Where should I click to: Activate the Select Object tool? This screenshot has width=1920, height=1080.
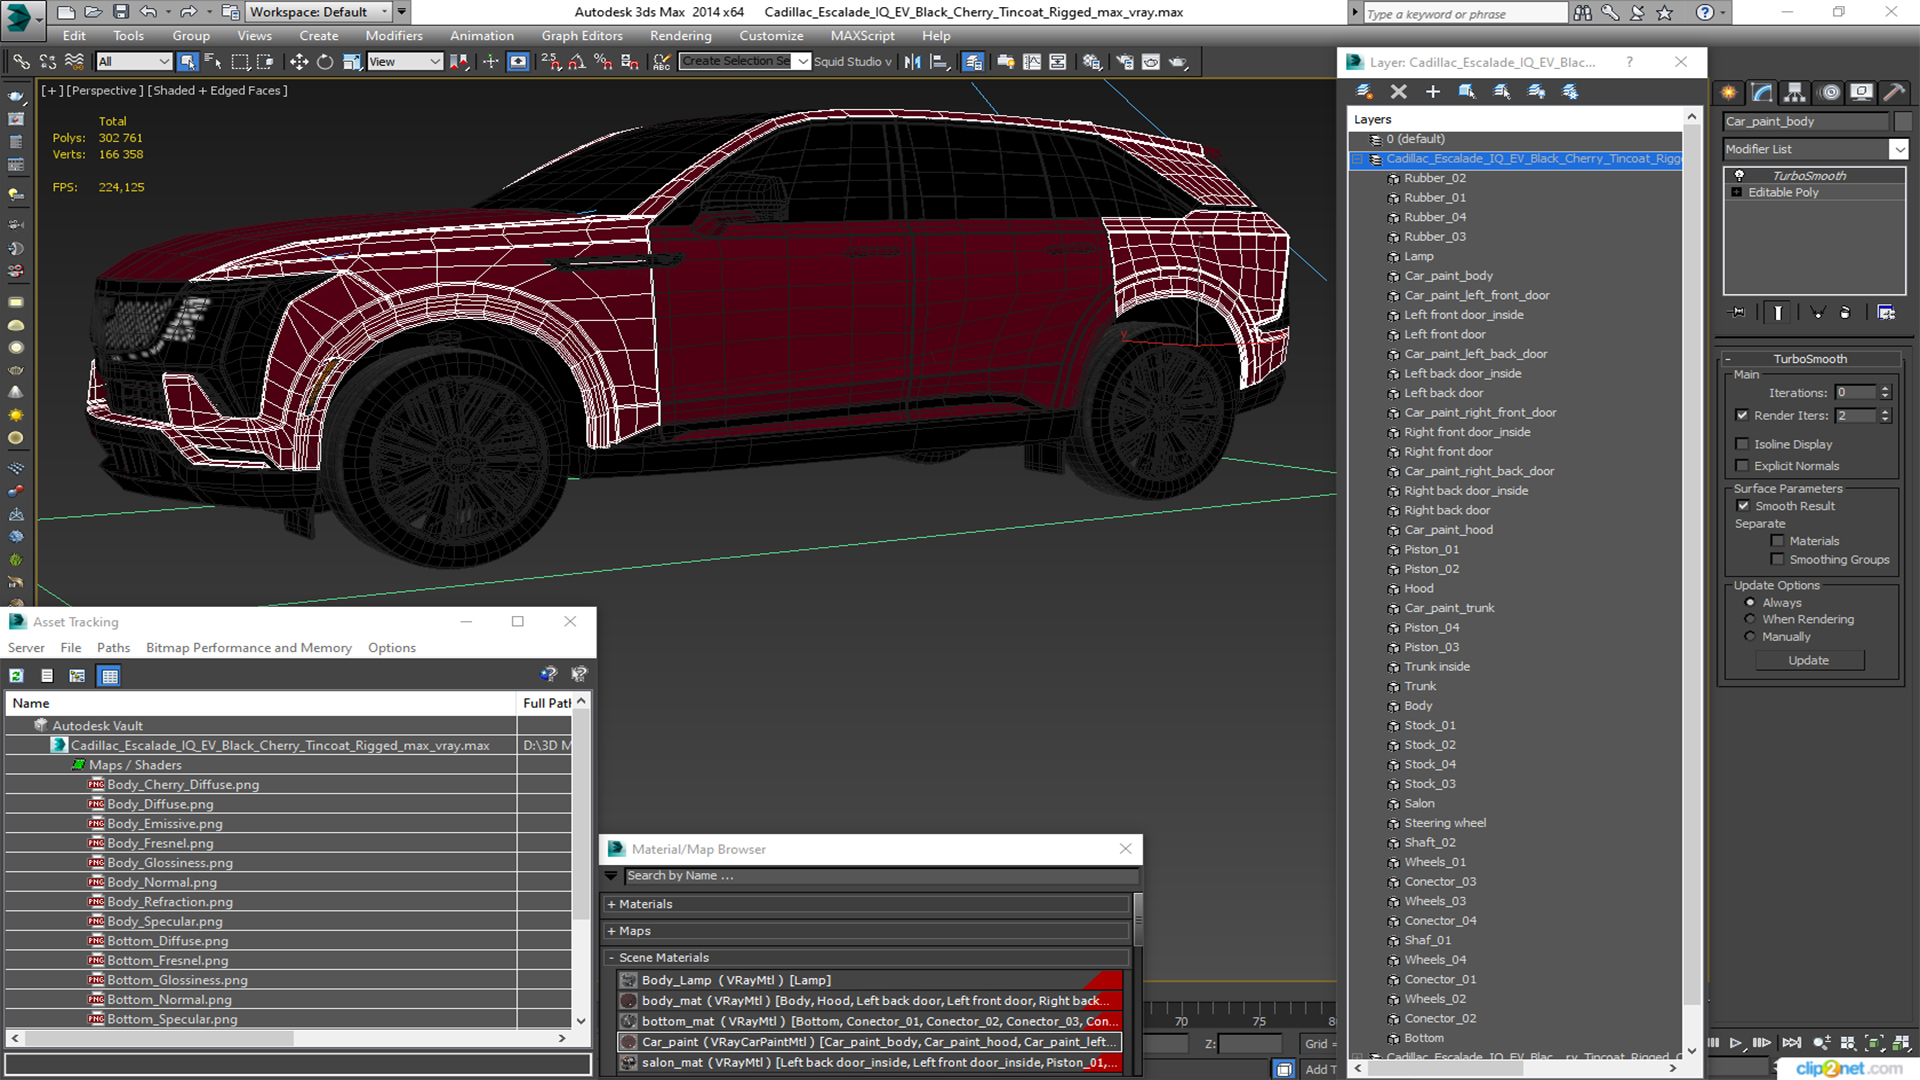187,62
